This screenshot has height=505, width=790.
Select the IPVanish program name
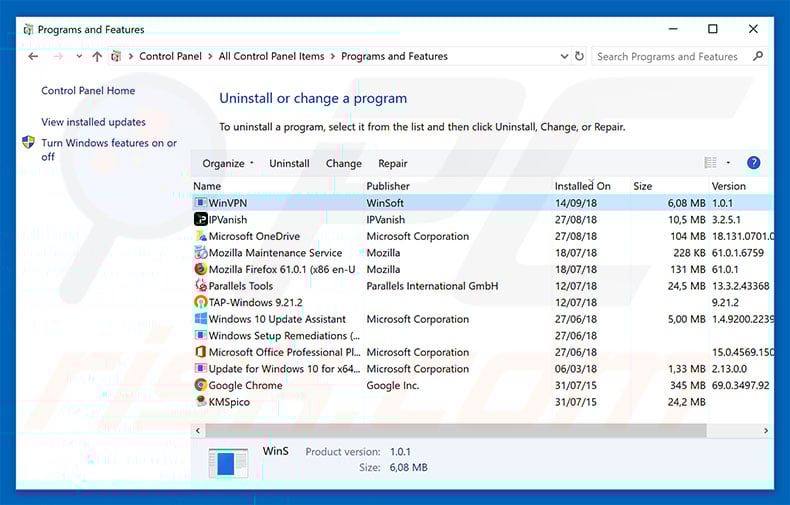point(228,220)
